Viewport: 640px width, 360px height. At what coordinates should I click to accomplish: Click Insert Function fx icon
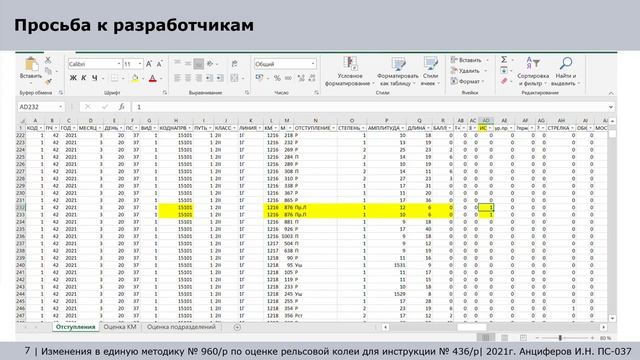point(122,107)
